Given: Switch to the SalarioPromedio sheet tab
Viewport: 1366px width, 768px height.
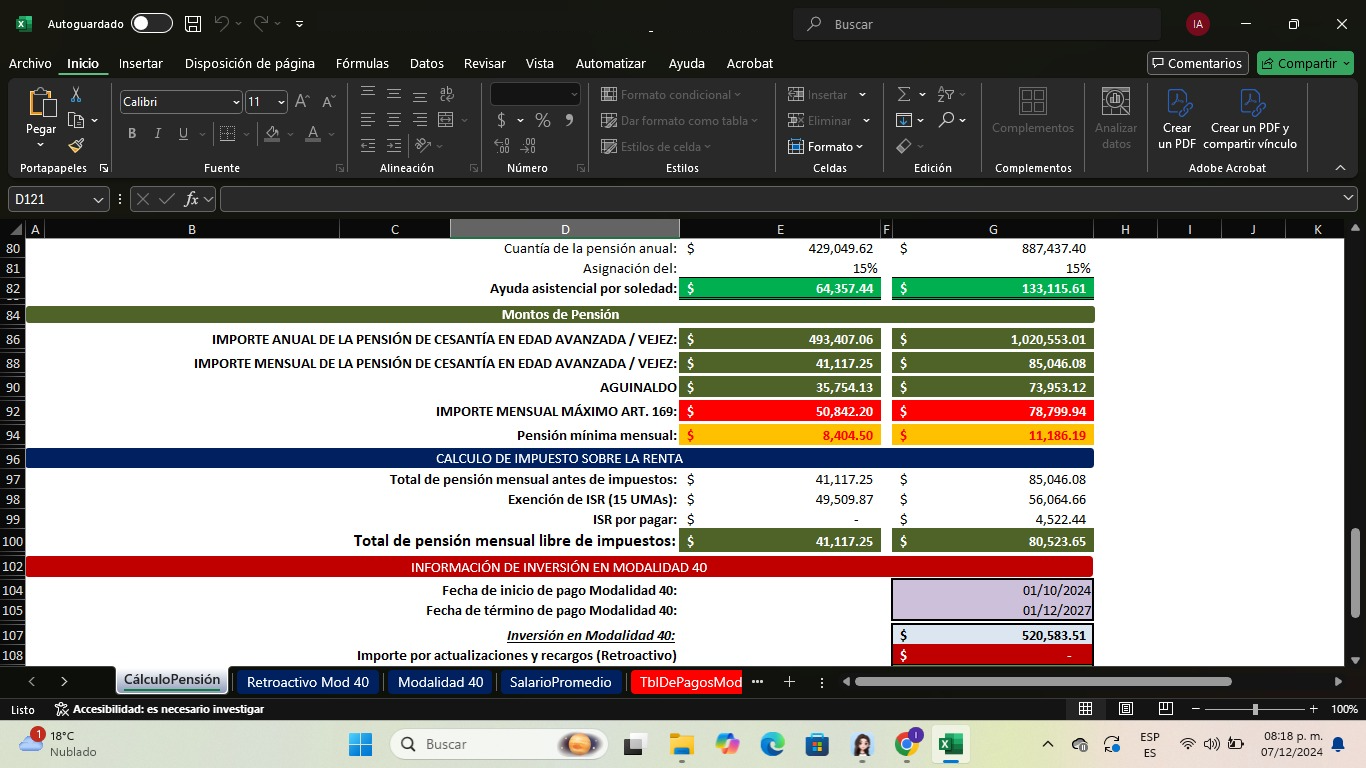Looking at the screenshot, I should (560, 682).
